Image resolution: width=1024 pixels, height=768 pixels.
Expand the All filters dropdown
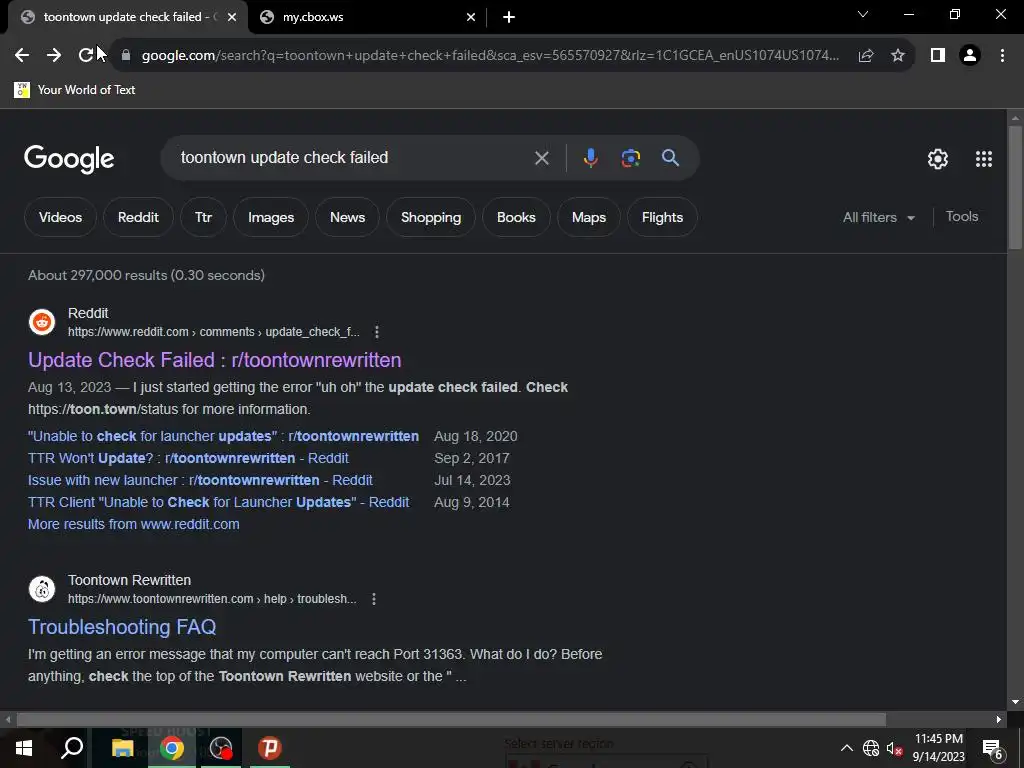(x=878, y=217)
